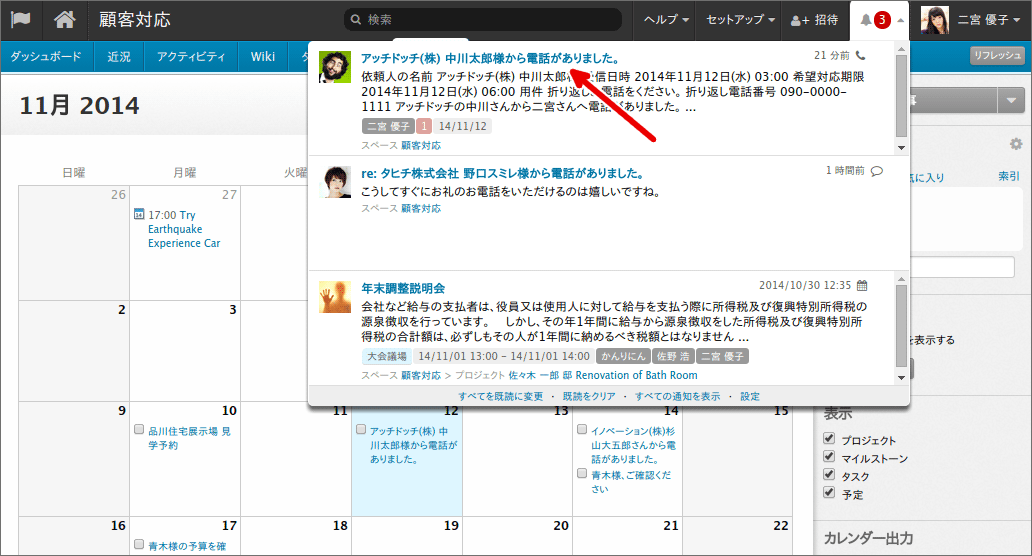Check 青木様の予算を確 task checkbox
The image size is (1032, 556).
point(139,544)
